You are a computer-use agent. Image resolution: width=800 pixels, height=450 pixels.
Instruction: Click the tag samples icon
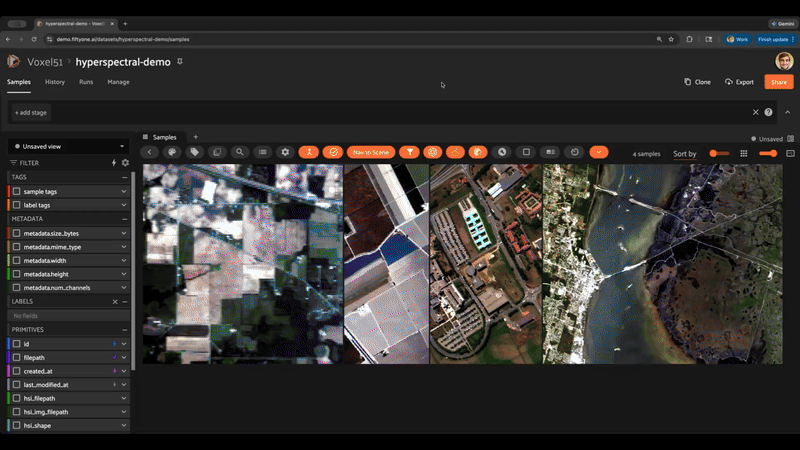click(x=194, y=152)
